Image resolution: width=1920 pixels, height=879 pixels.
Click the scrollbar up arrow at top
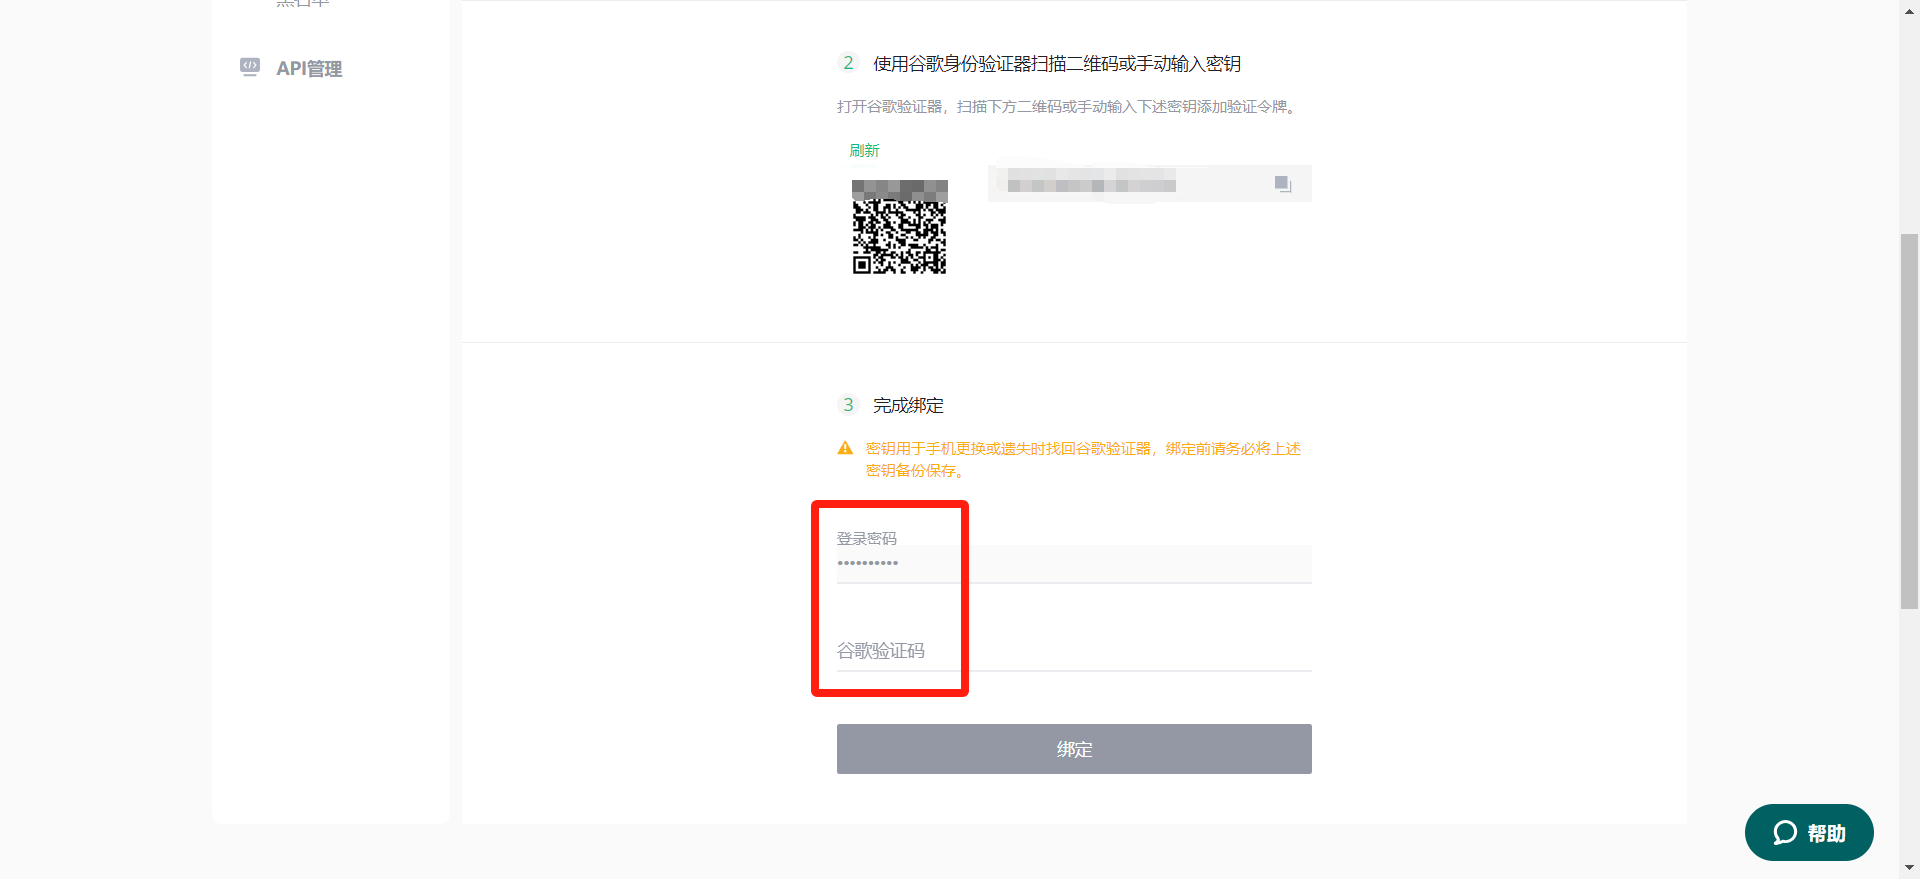1909,8
